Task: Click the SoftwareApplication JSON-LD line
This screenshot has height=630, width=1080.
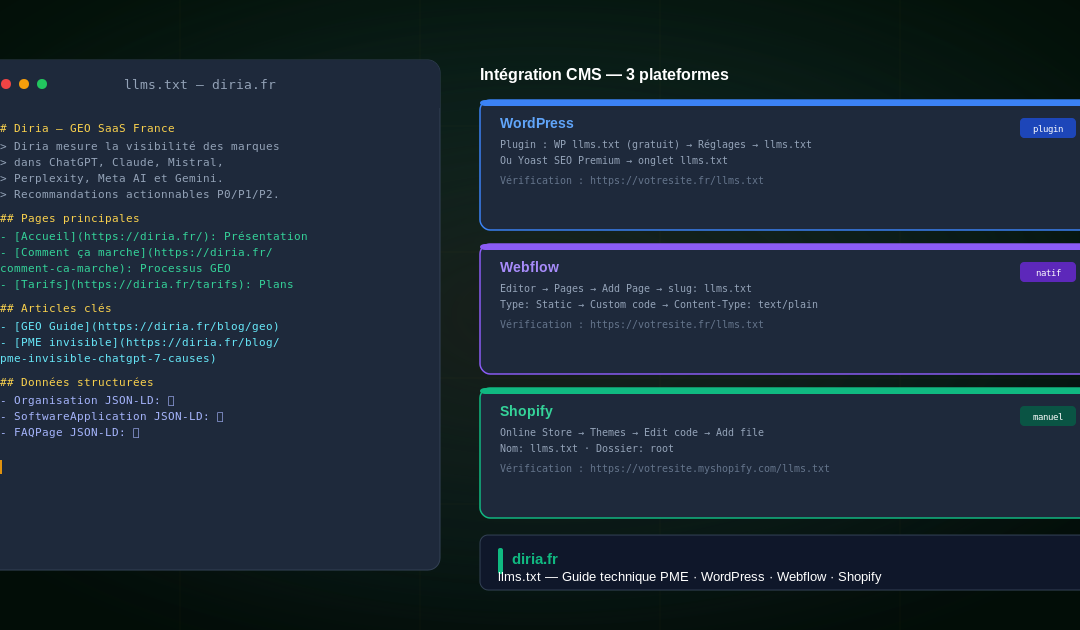Action: click(112, 417)
